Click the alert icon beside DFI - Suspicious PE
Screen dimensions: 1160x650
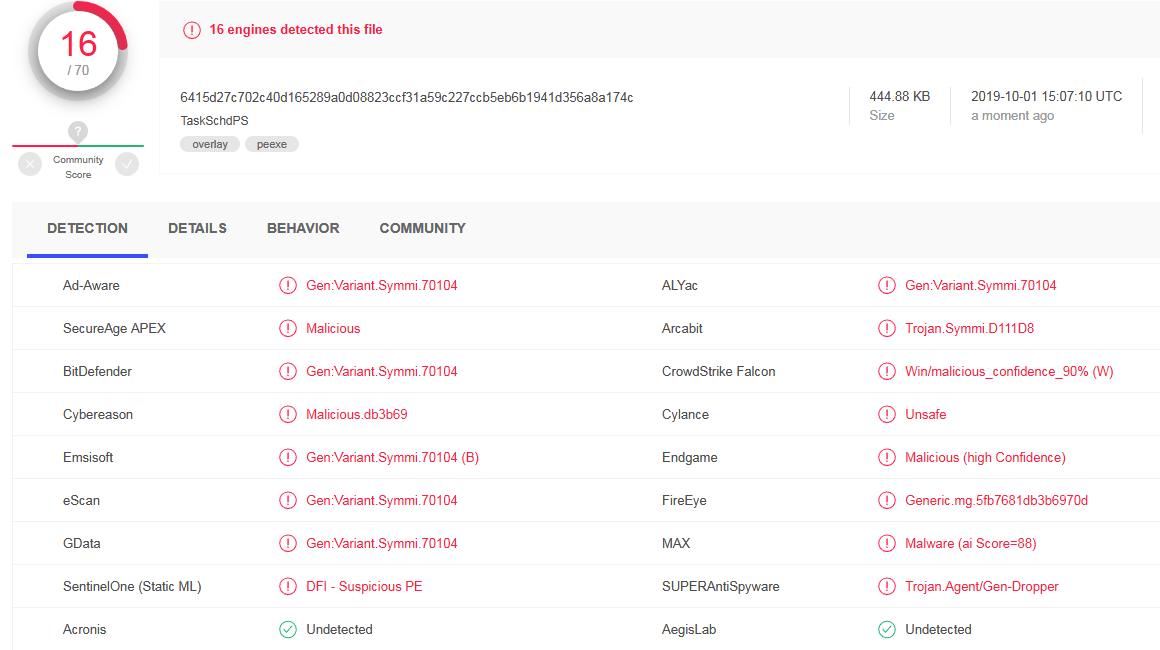(288, 586)
